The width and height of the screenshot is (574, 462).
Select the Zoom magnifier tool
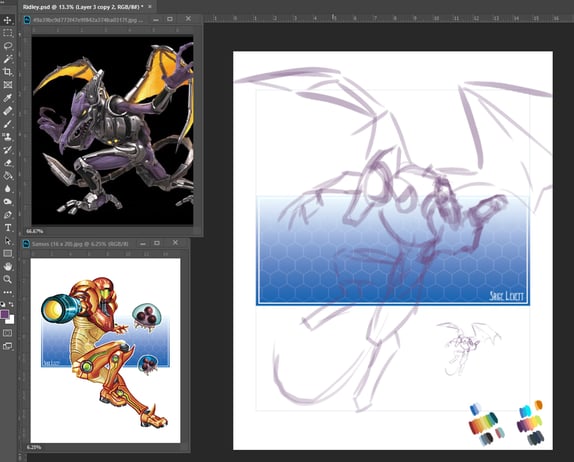(7, 279)
